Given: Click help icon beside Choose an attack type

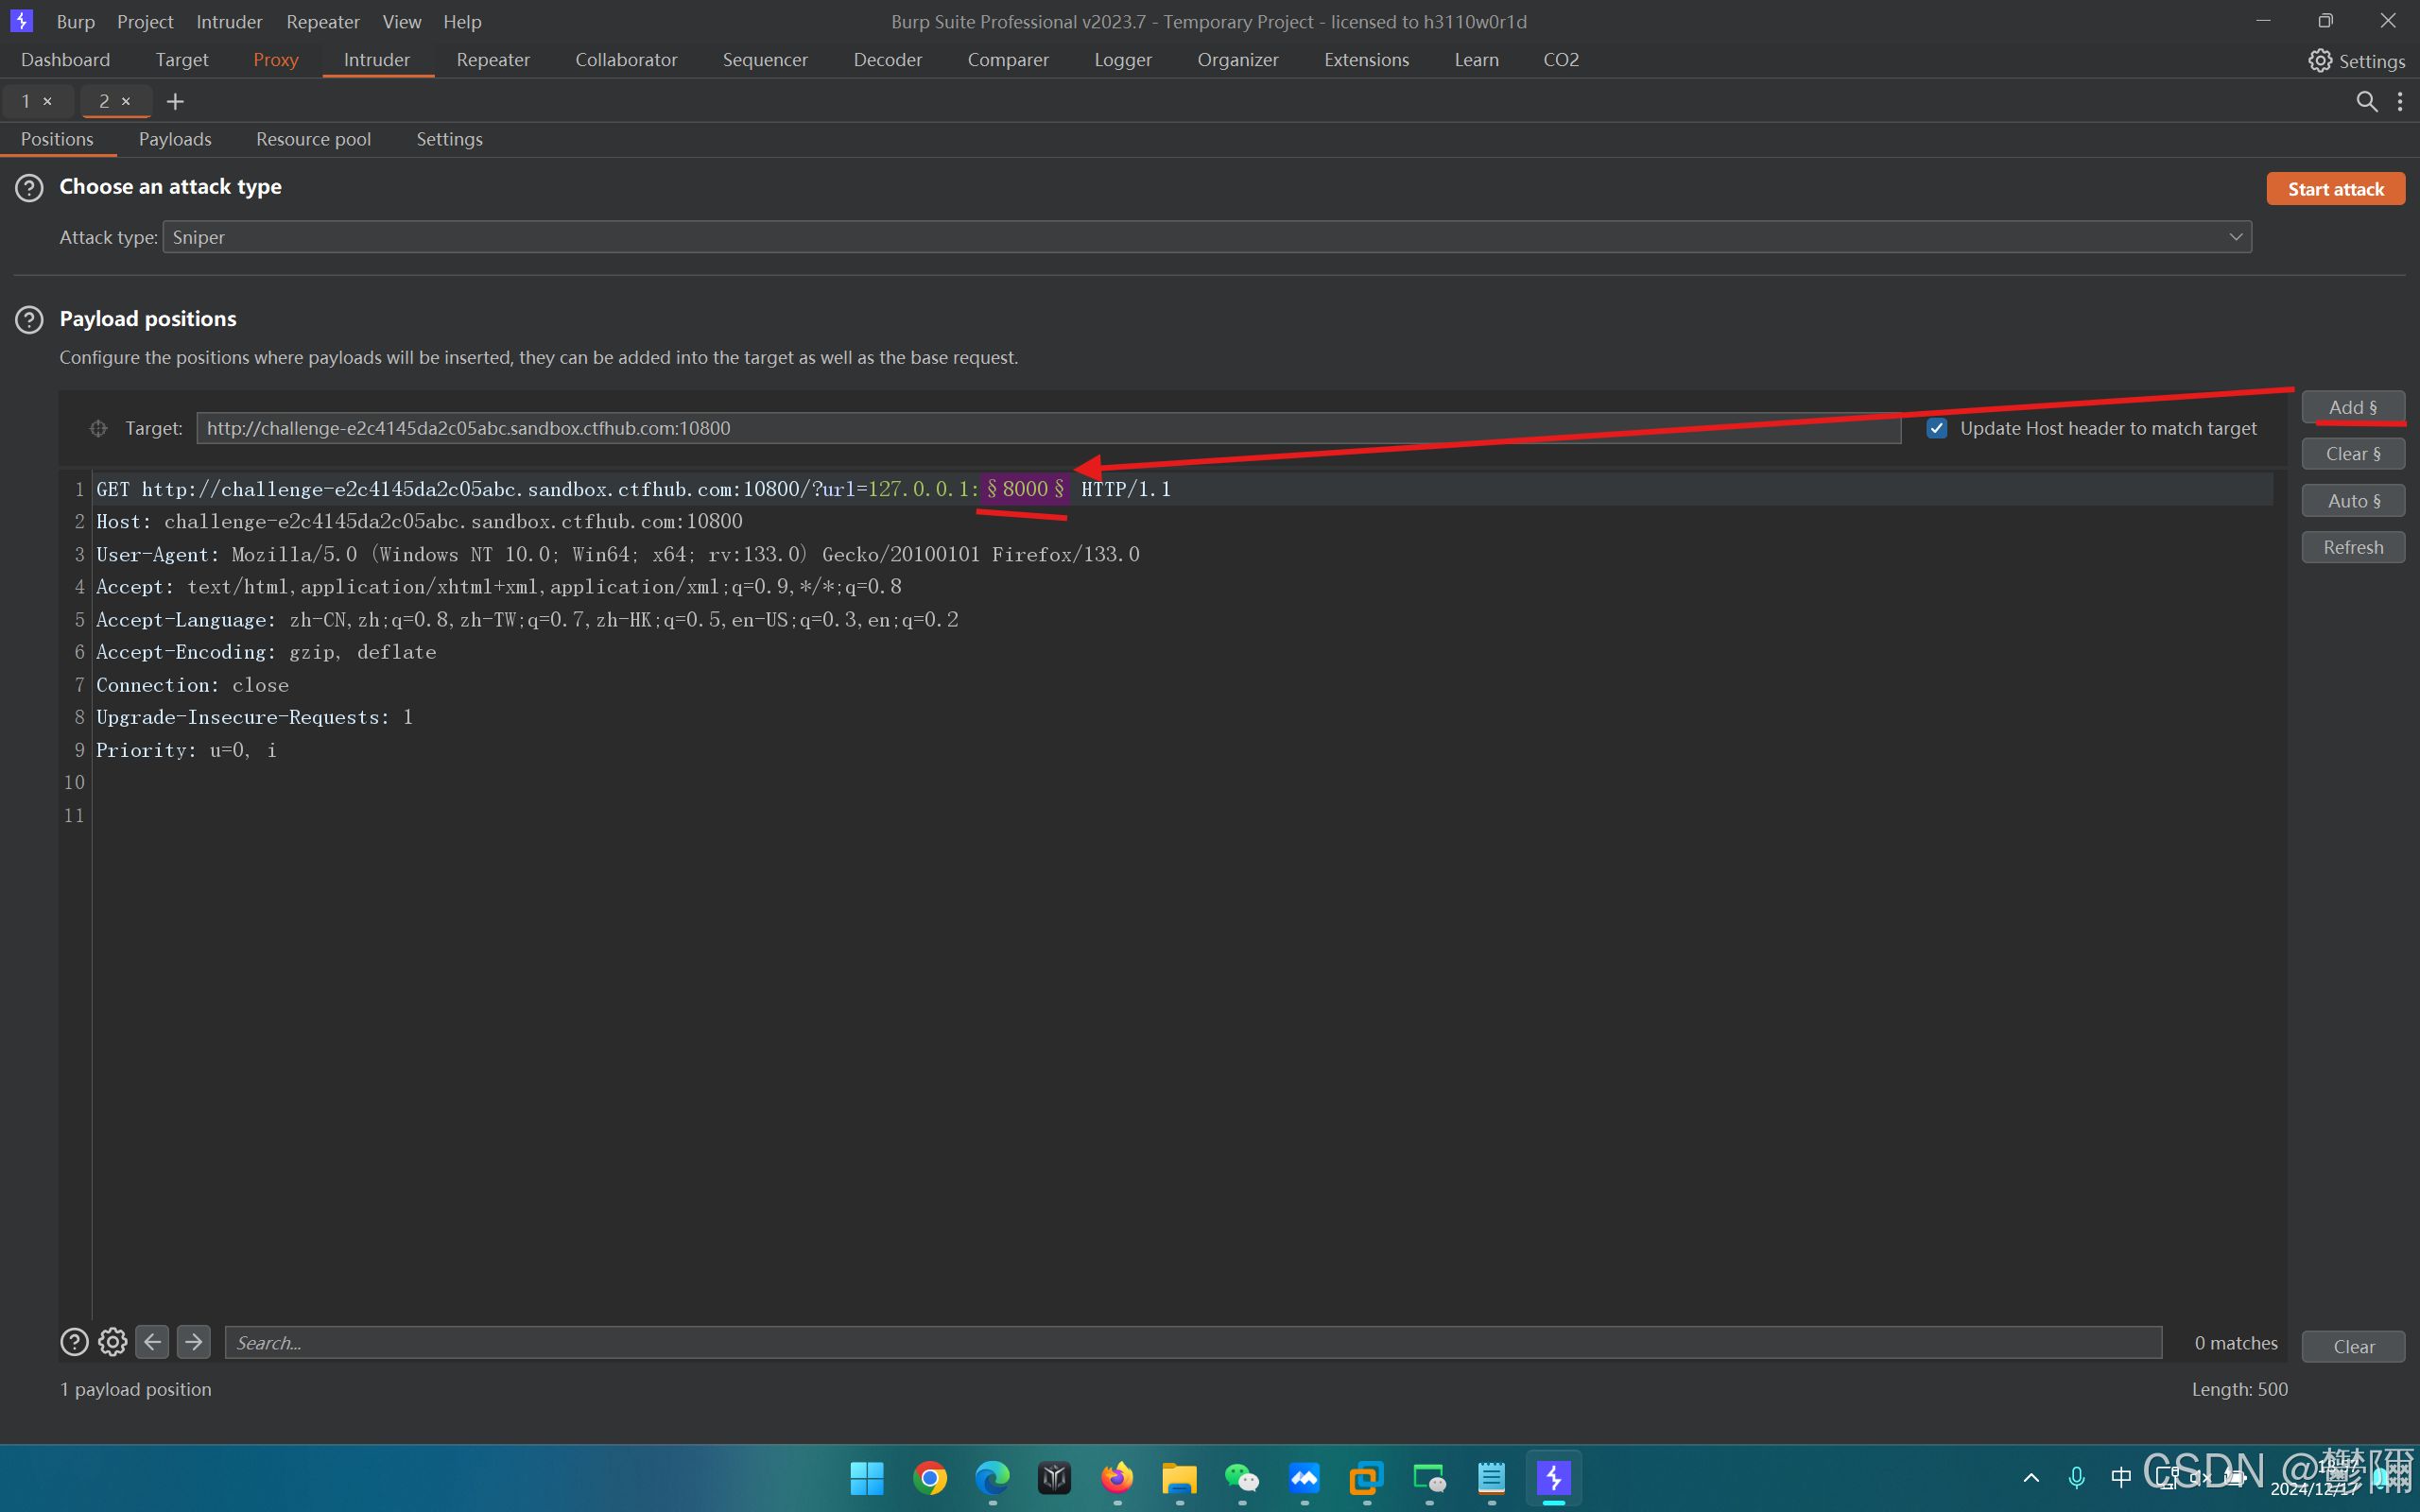Looking at the screenshot, I should [29, 187].
